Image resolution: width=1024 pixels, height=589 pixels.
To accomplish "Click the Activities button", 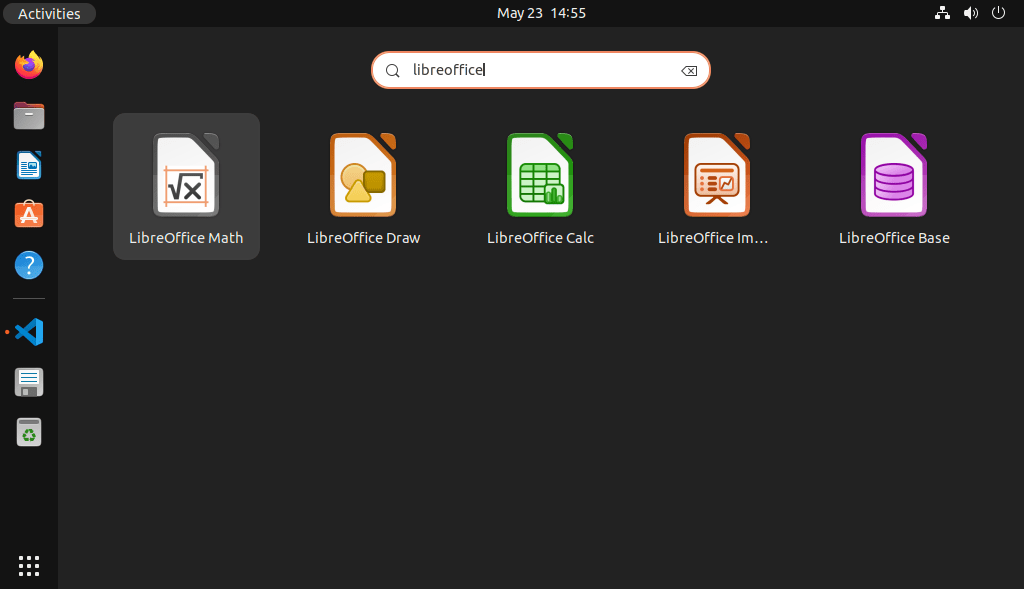I will 49,13.
